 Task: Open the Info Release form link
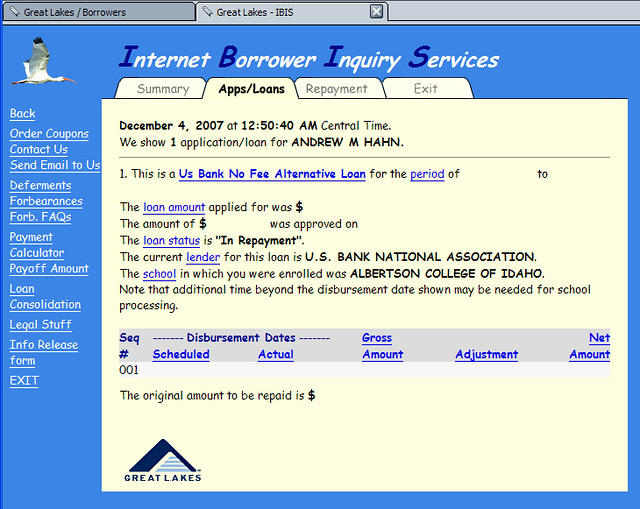coord(44,353)
